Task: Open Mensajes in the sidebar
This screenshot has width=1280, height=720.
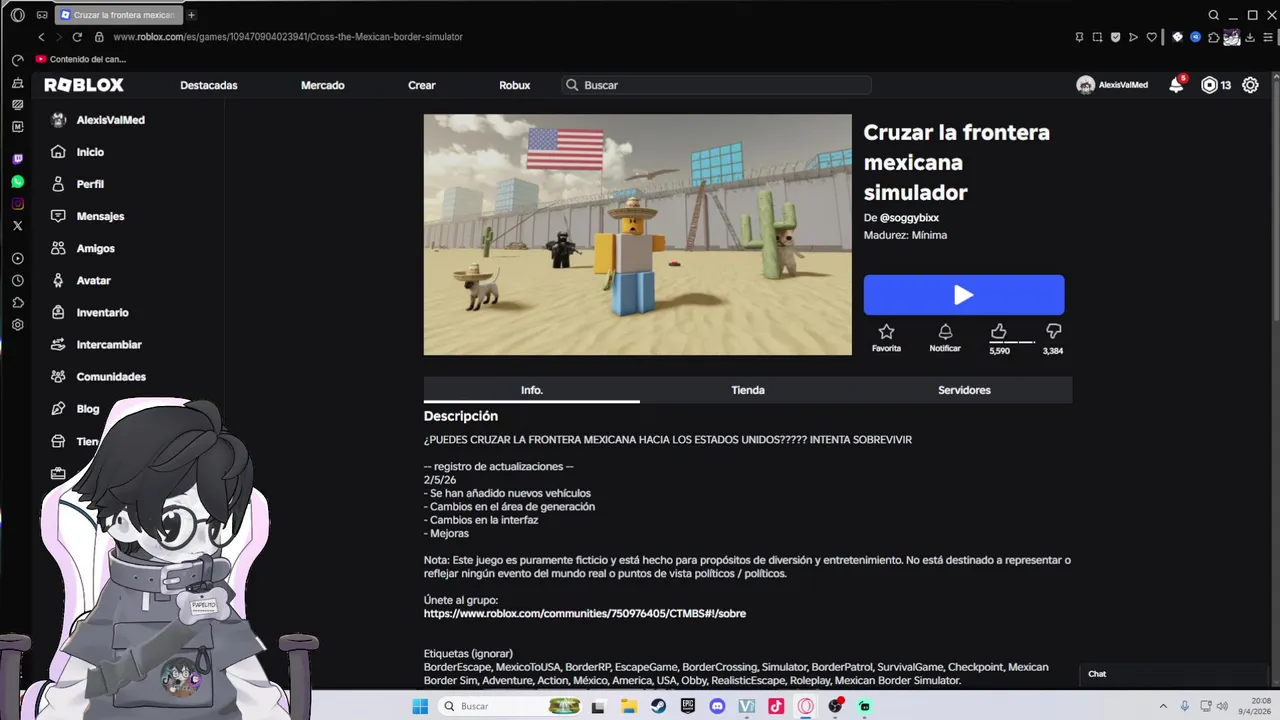Action: click(100, 216)
